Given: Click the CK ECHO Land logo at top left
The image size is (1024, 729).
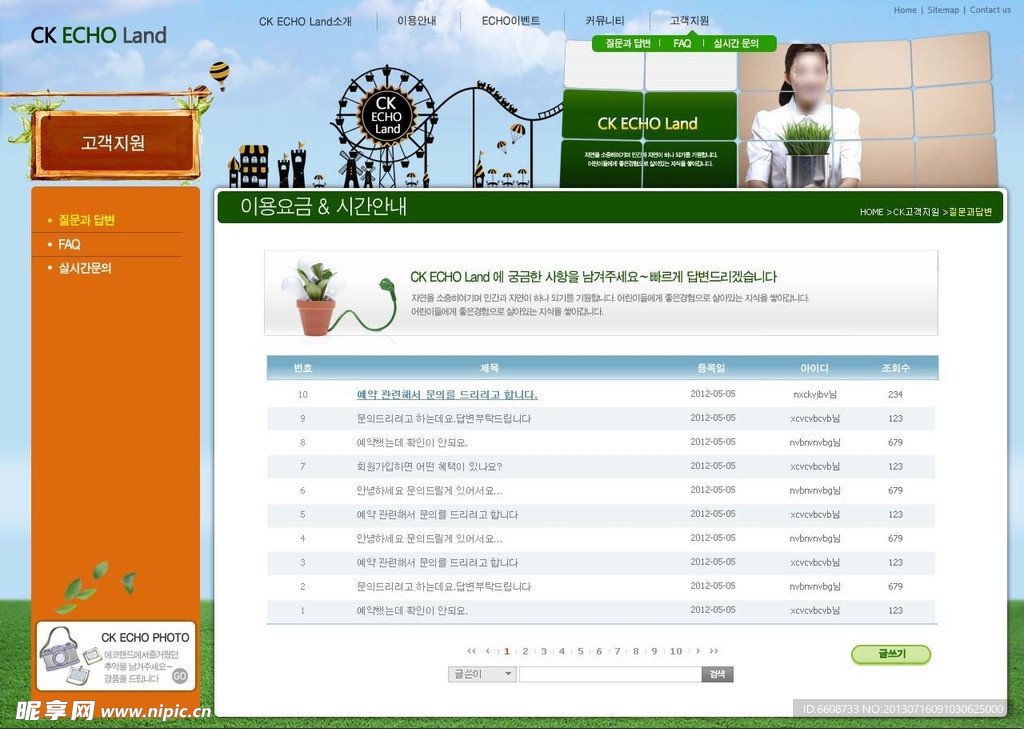Looking at the screenshot, I should (x=98, y=35).
